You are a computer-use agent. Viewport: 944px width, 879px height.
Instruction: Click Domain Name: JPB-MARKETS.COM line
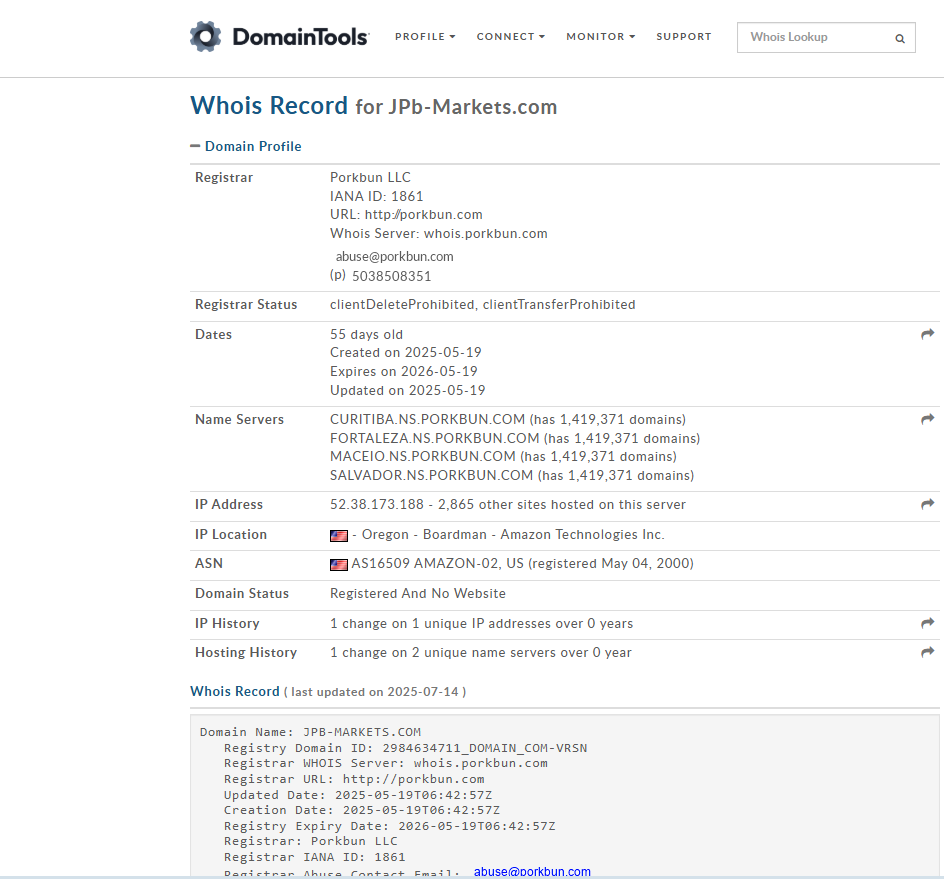(310, 732)
